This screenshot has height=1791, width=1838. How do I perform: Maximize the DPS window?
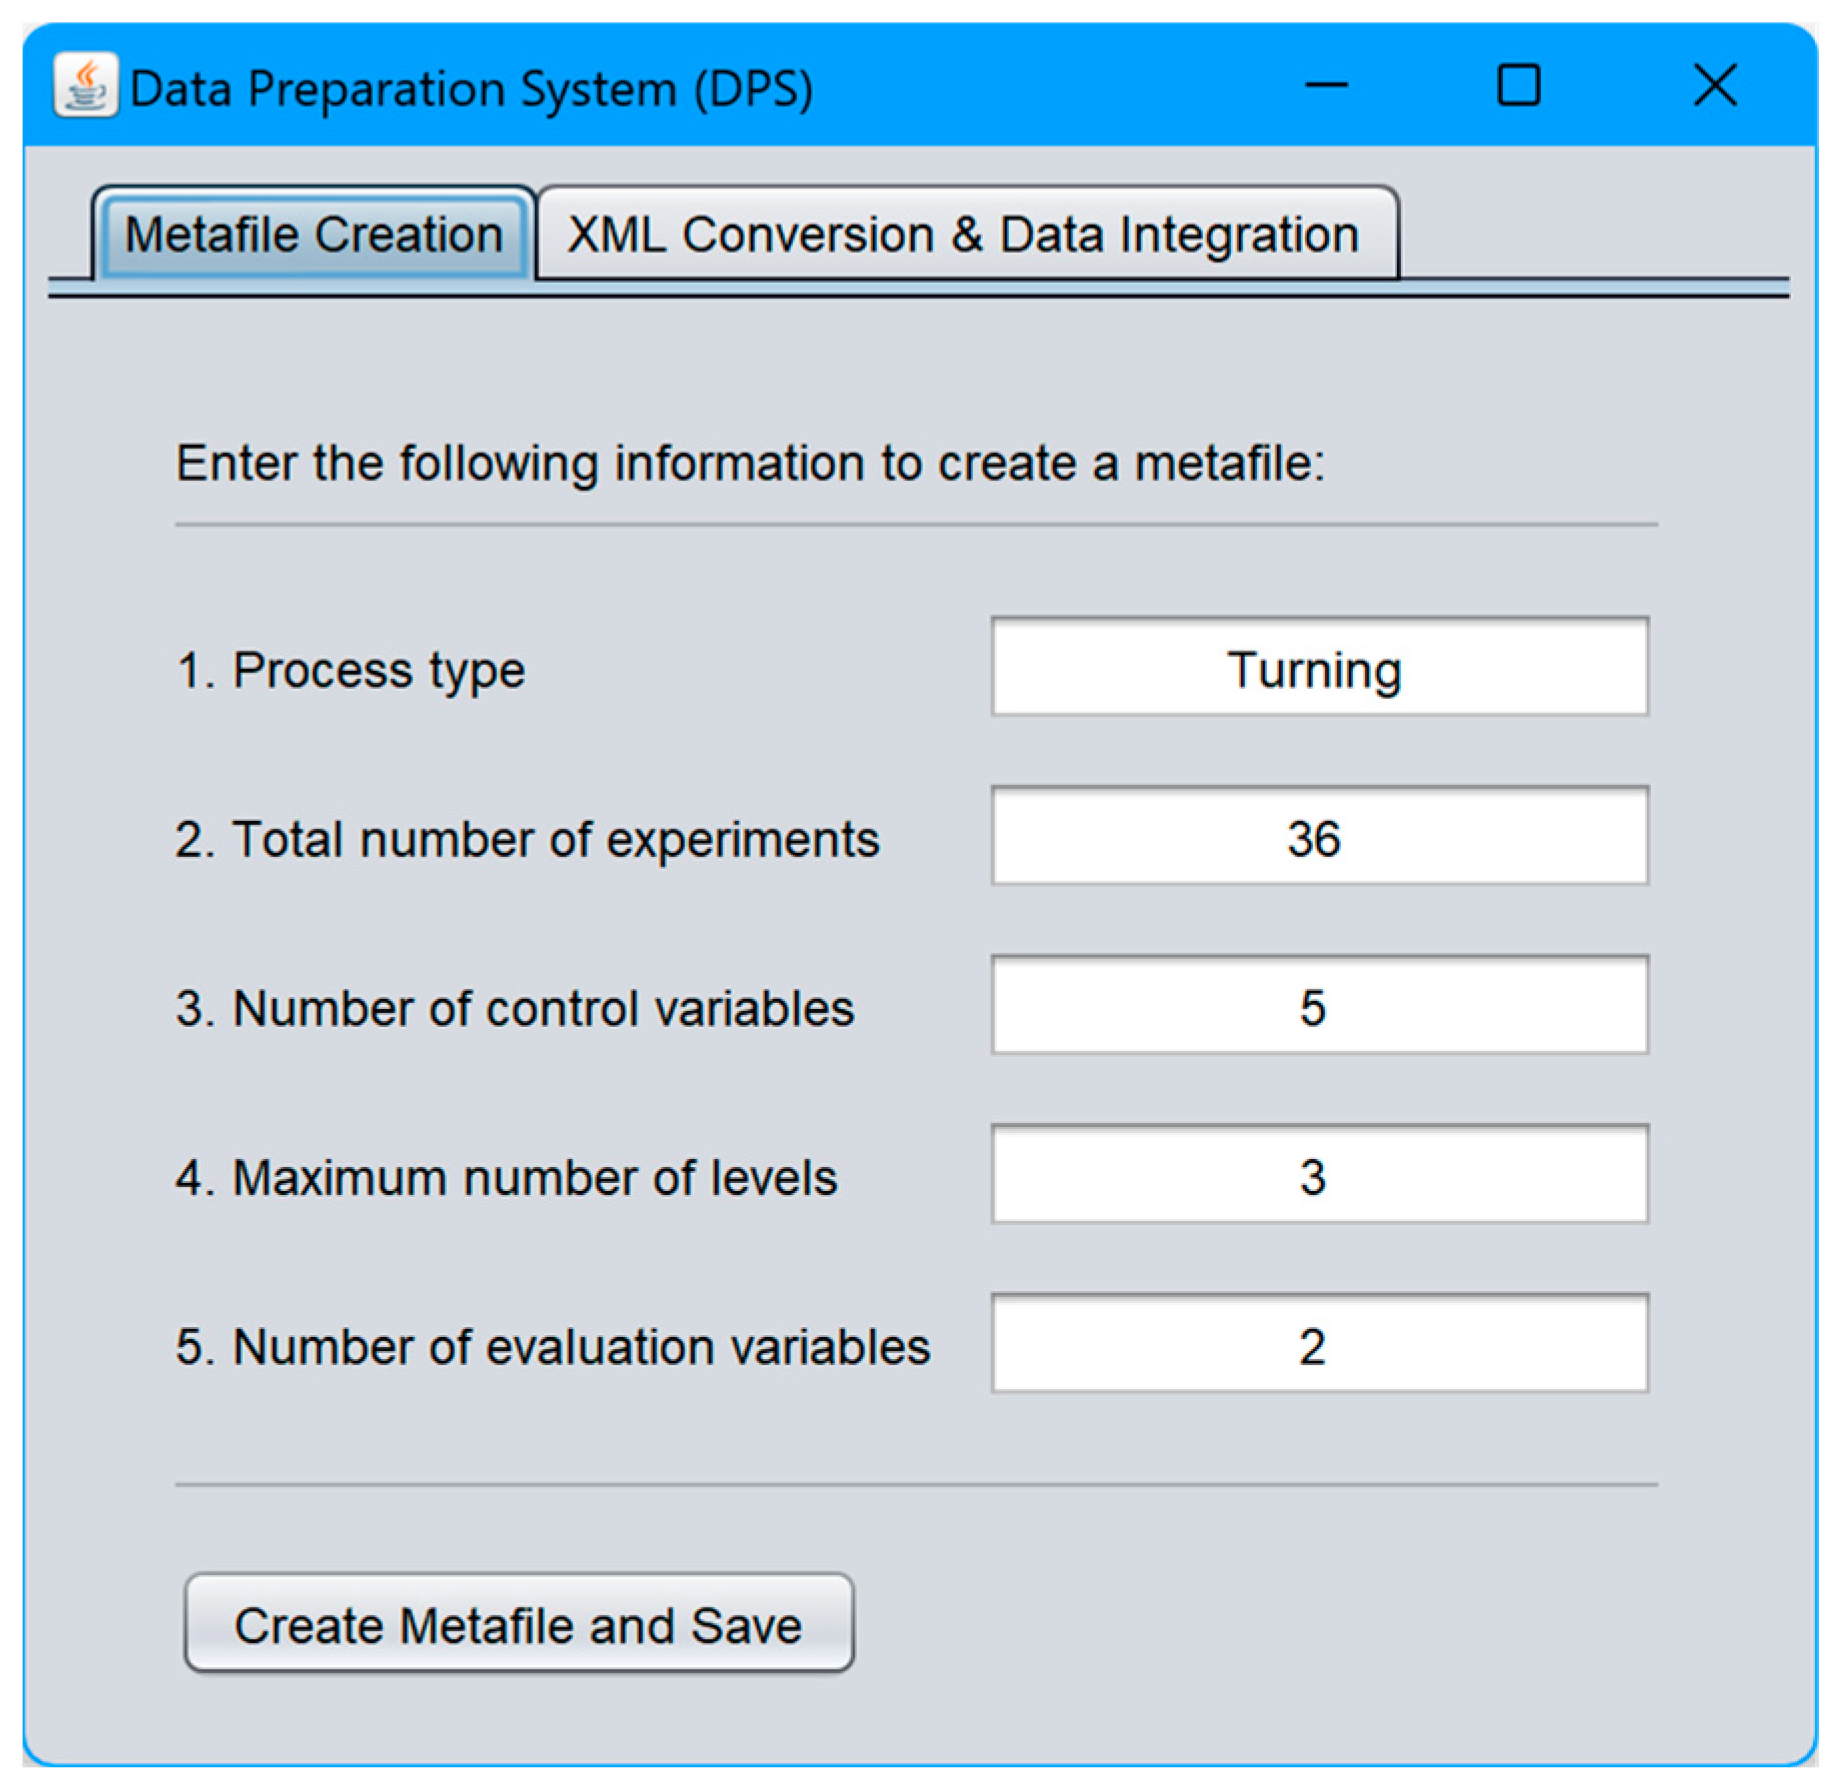[x=1518, y=86]
